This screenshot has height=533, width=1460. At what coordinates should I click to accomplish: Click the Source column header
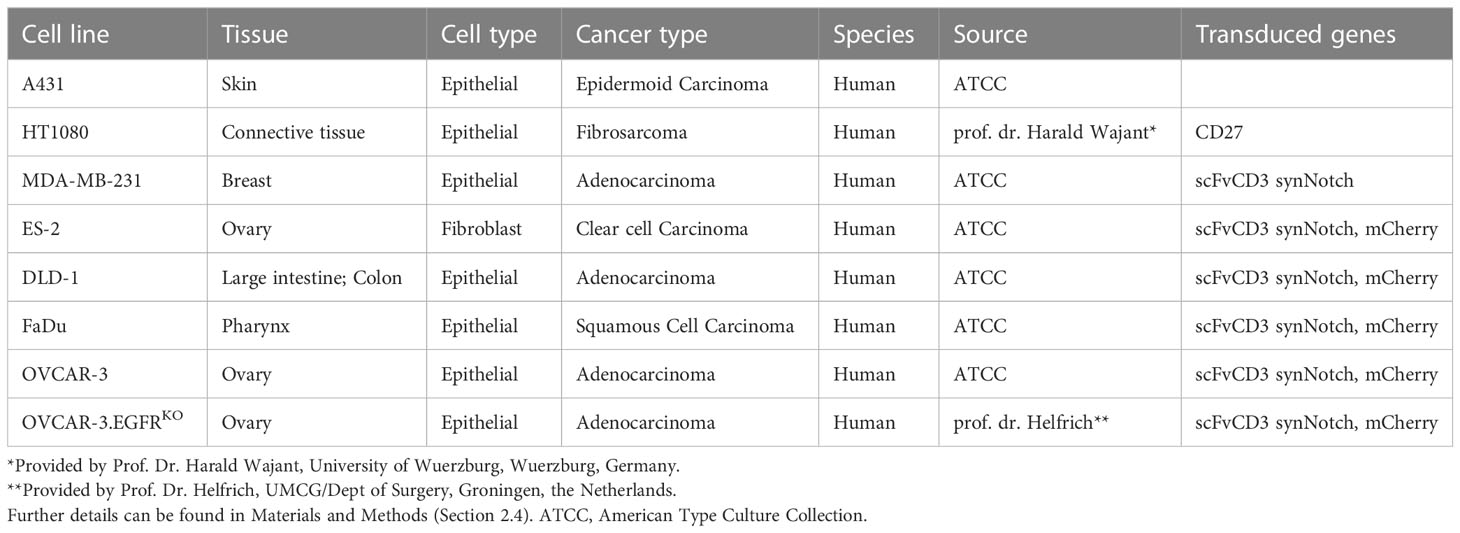click(x=990, y=35)
